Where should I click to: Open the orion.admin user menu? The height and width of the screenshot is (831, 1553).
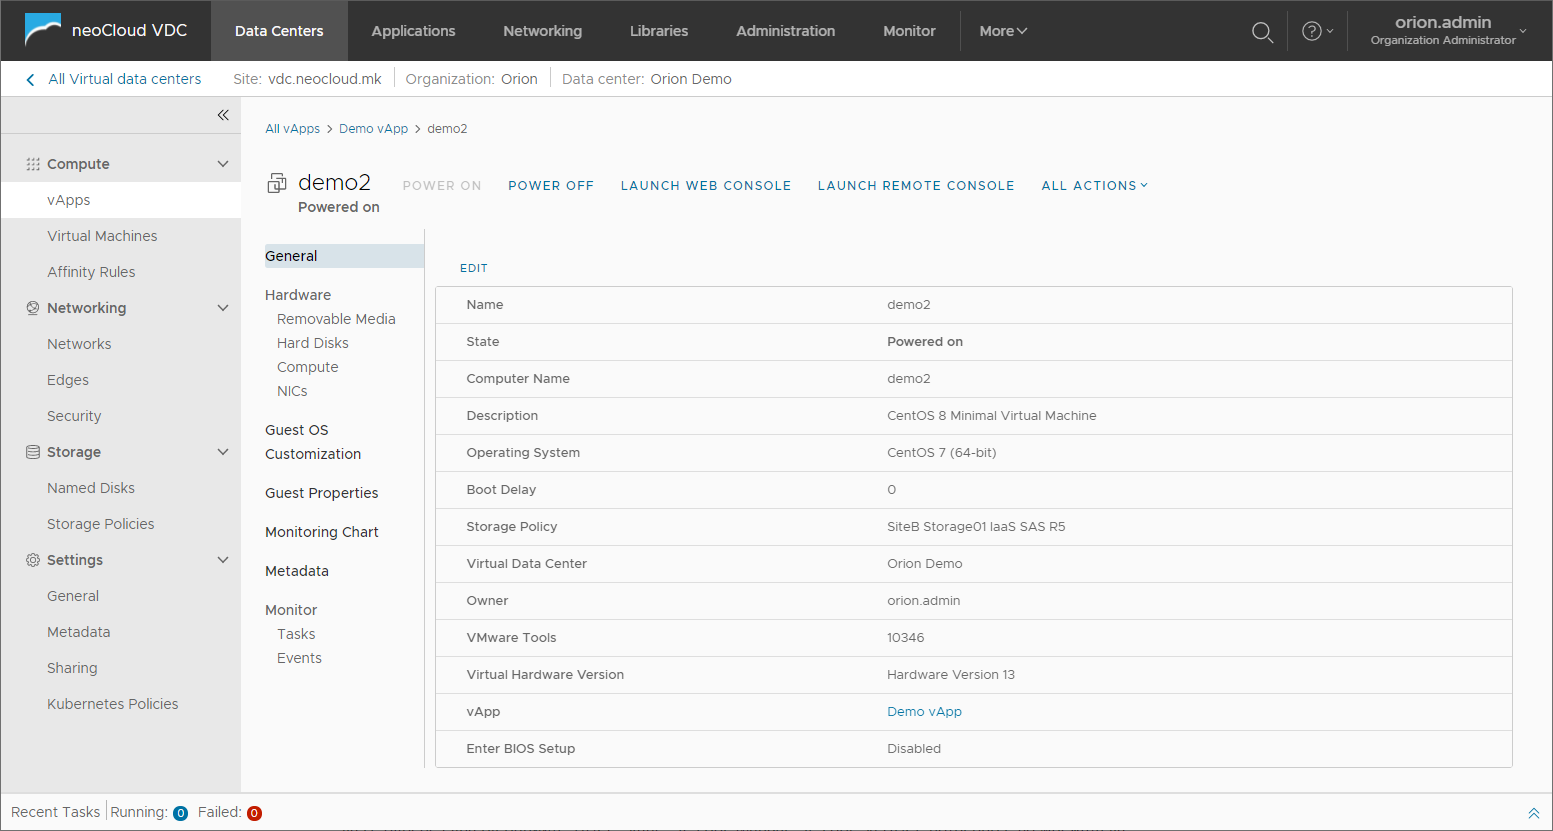pyautogui.click(x=1449, y=30)
